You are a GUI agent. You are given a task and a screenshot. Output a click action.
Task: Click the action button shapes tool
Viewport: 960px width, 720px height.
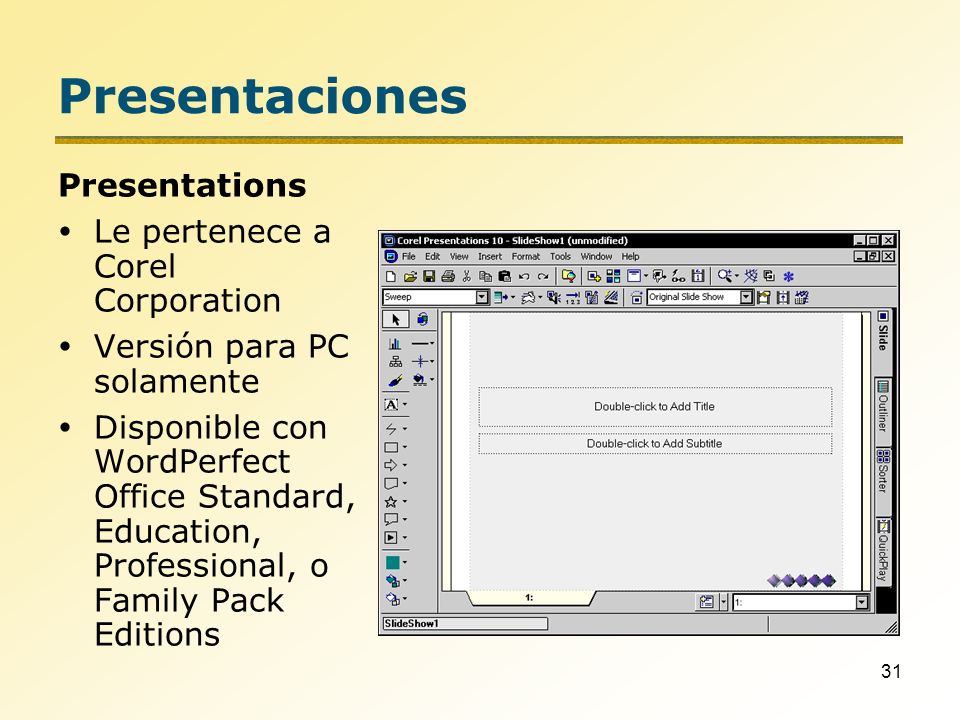pos(391,538)
